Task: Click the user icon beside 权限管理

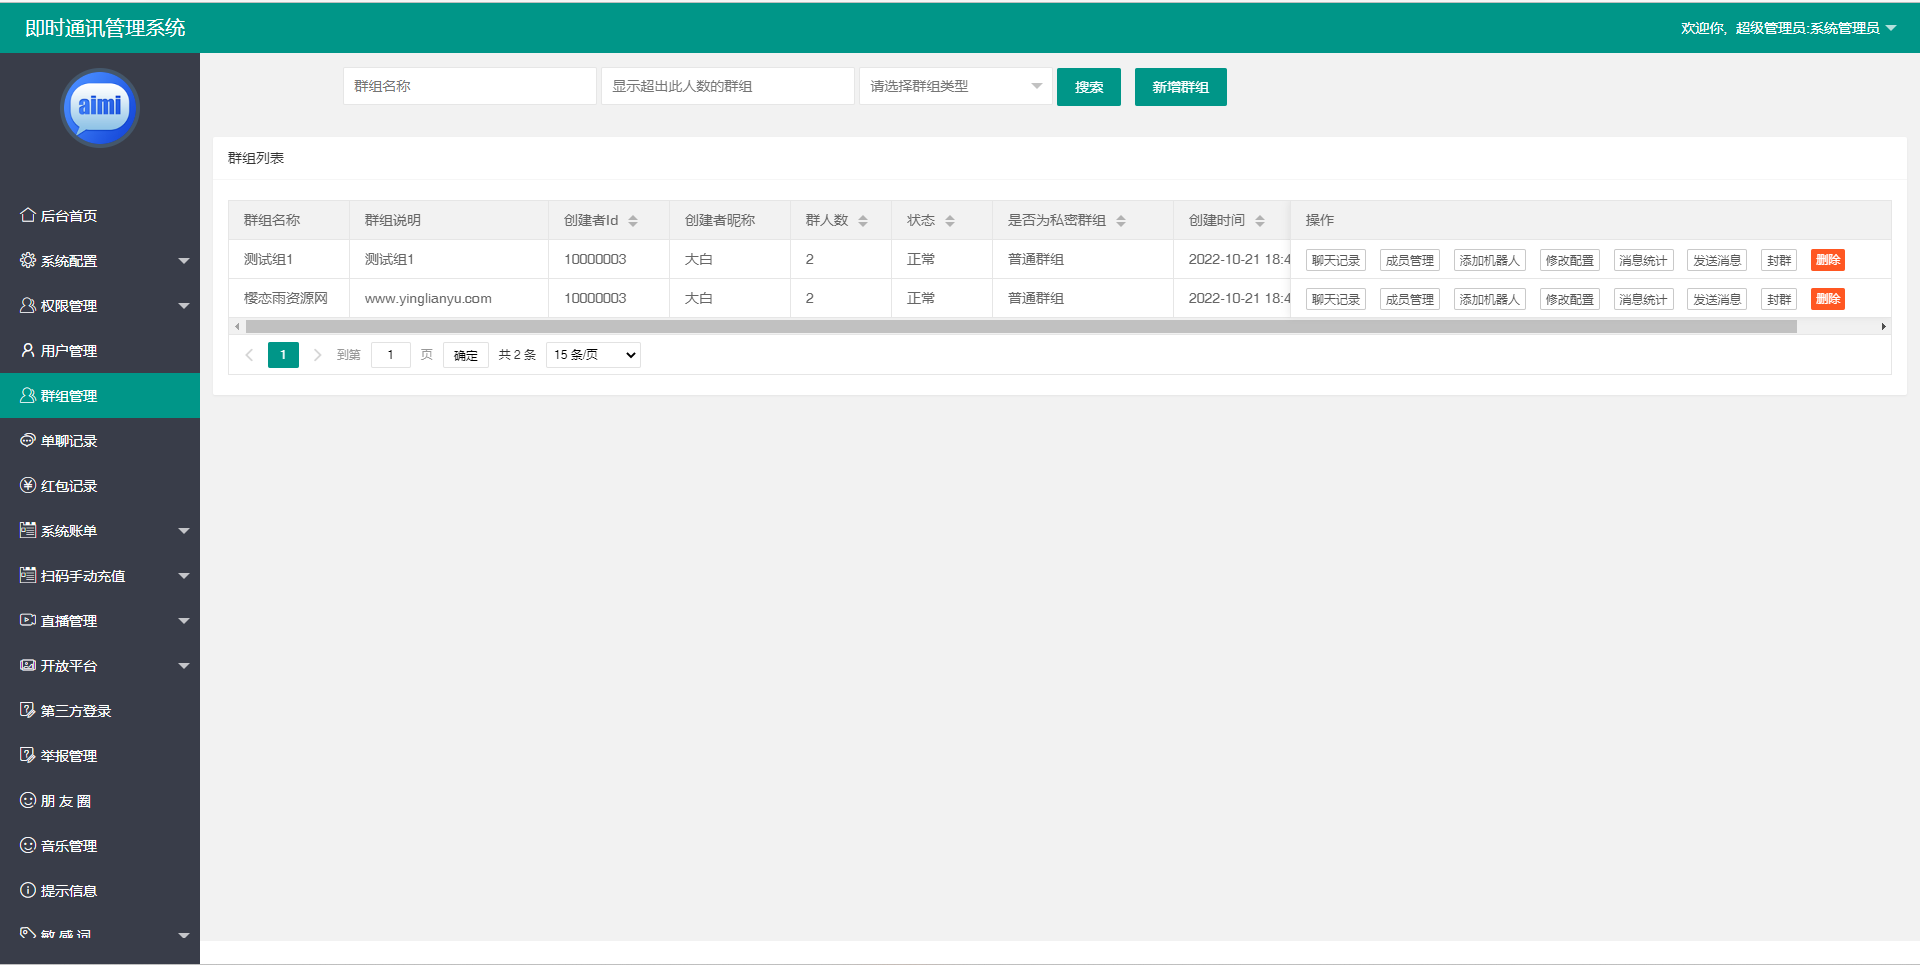Action: tap(28, 305)
